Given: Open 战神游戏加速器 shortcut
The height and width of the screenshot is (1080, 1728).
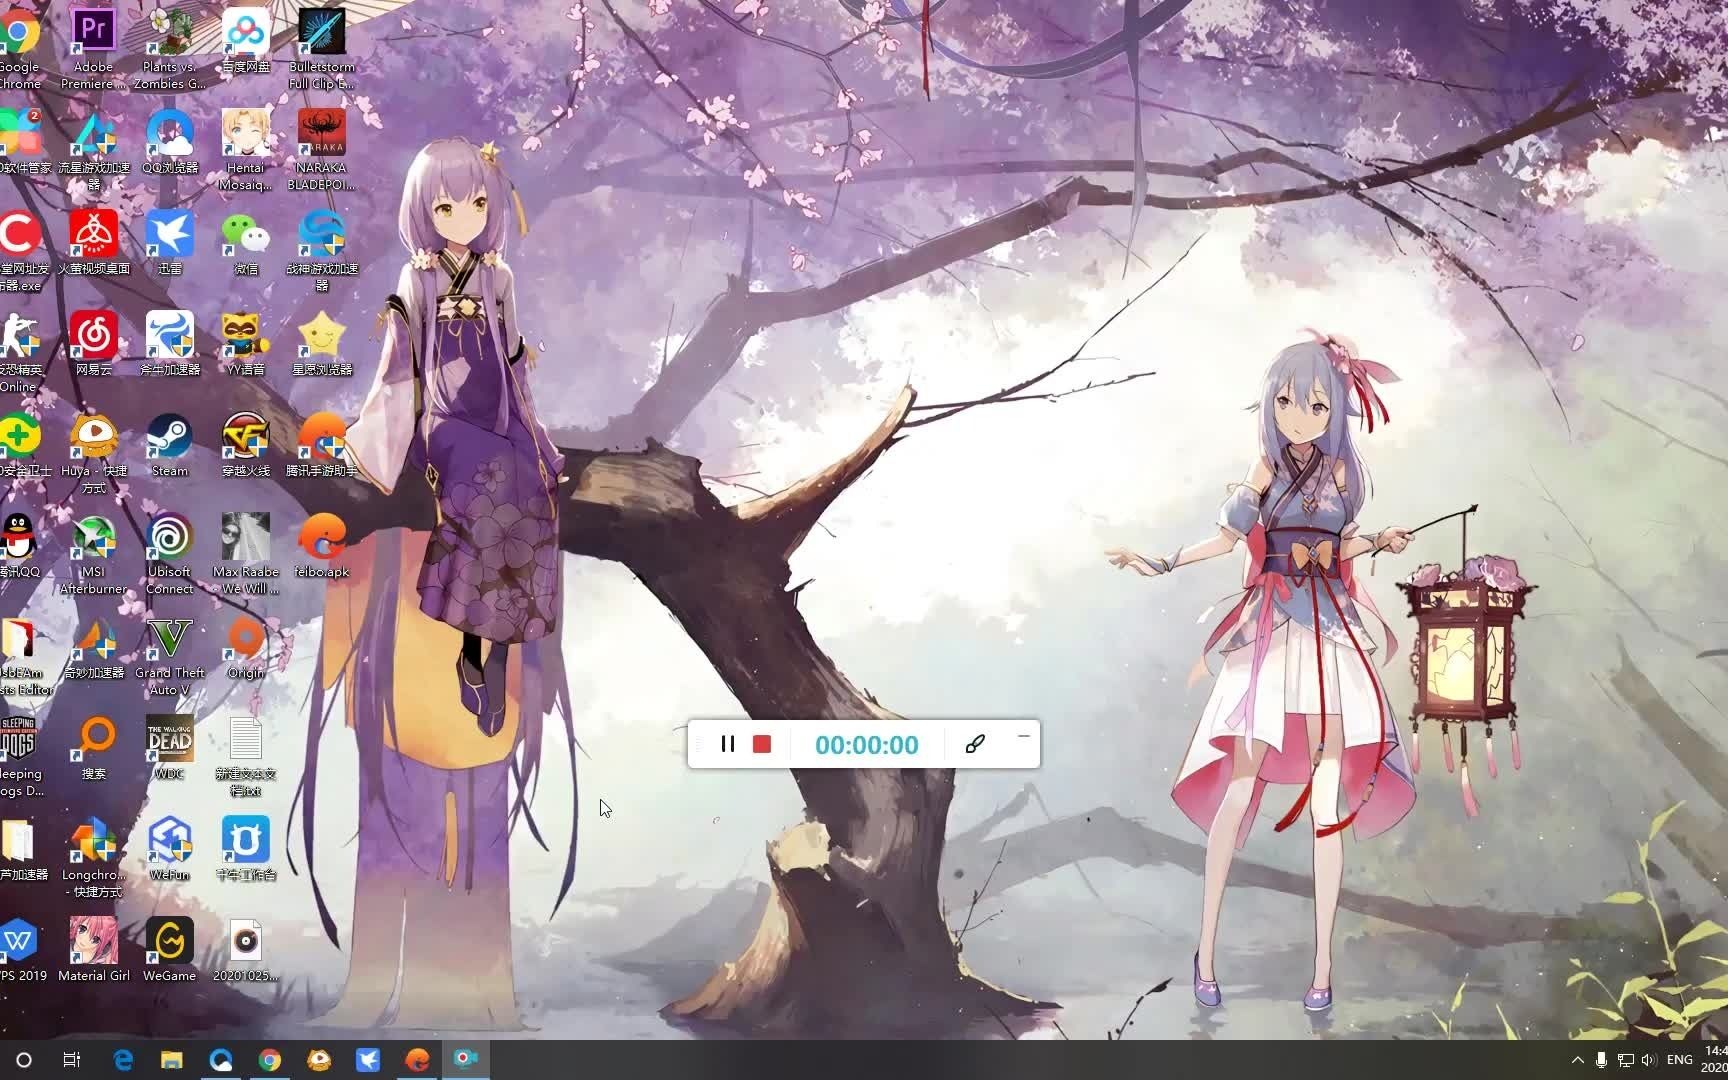Looking at the screenshot, I should pos(322,249).
